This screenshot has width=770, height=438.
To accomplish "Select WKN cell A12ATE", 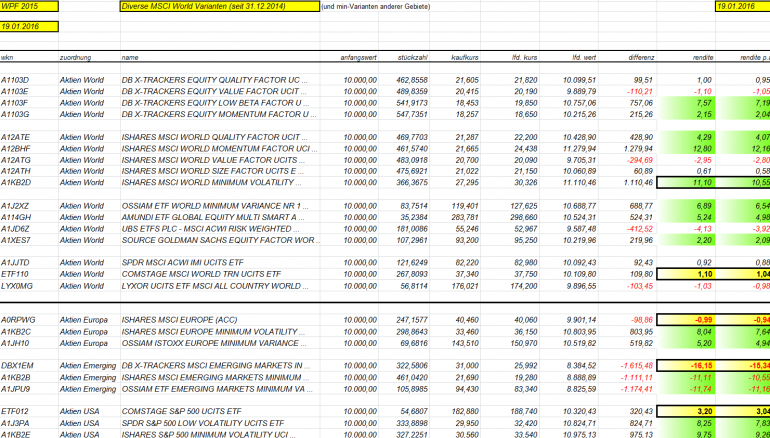I will point(29,137).
